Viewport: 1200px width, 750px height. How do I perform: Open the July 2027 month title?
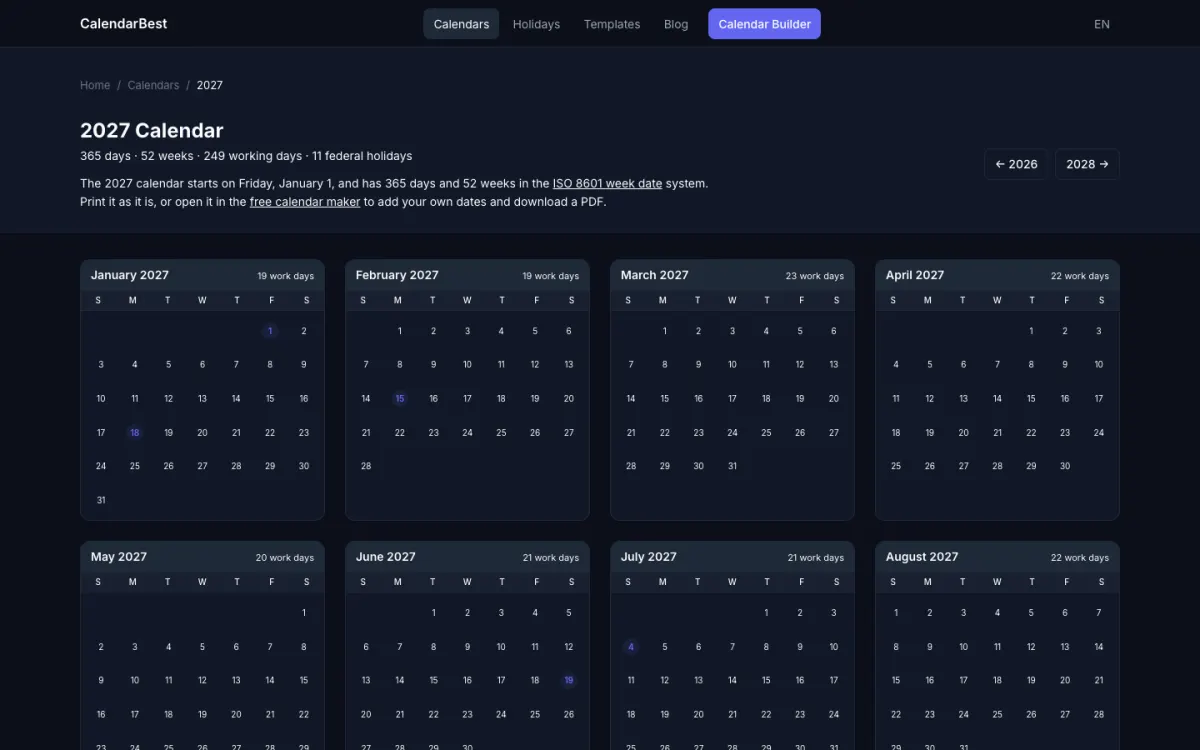point(649,557)
